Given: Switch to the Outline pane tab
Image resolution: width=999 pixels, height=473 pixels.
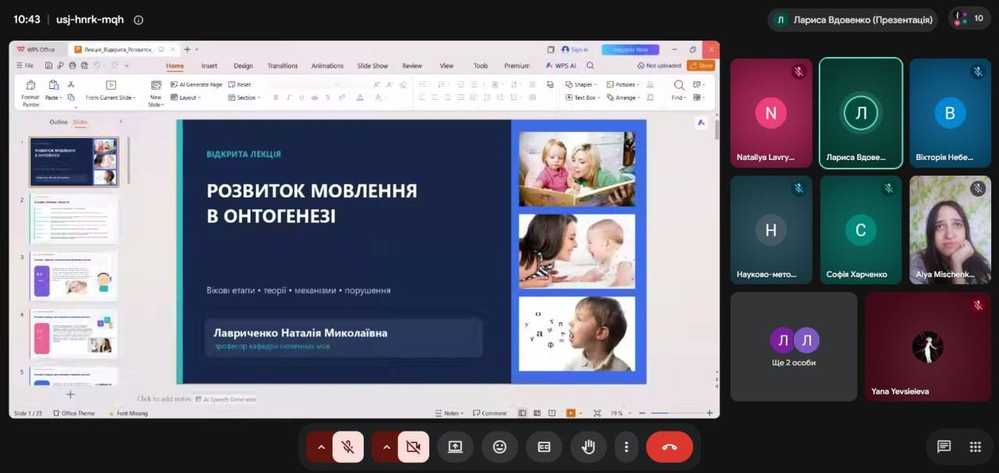Looking at the screenshot, I should [59, 122].
